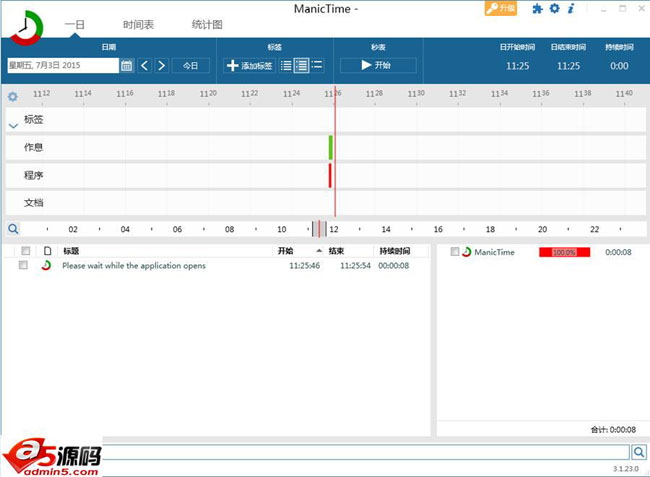650x477 pixels.
Task: Click the sort arrow beside 开始
Action: pyautogui.click(x=319, y=251)
